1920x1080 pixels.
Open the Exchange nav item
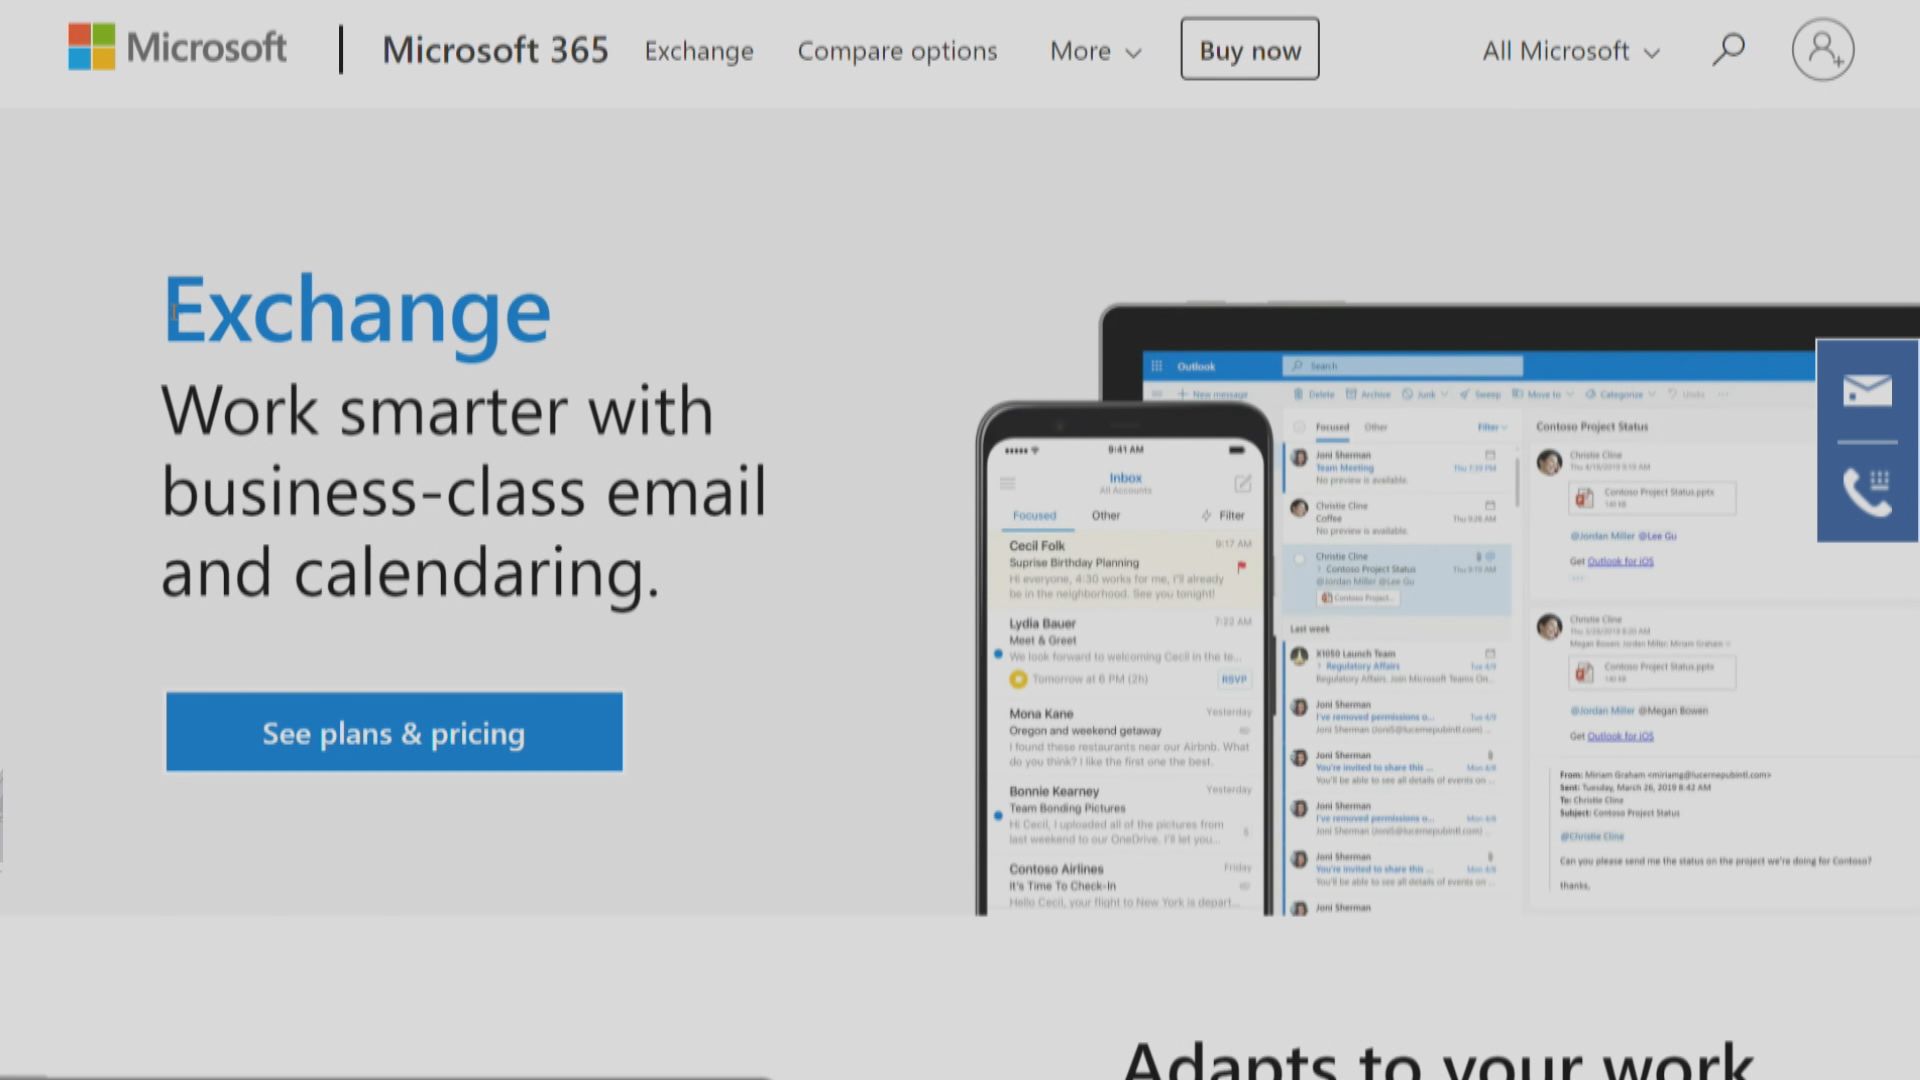click(x=699, y=51)
